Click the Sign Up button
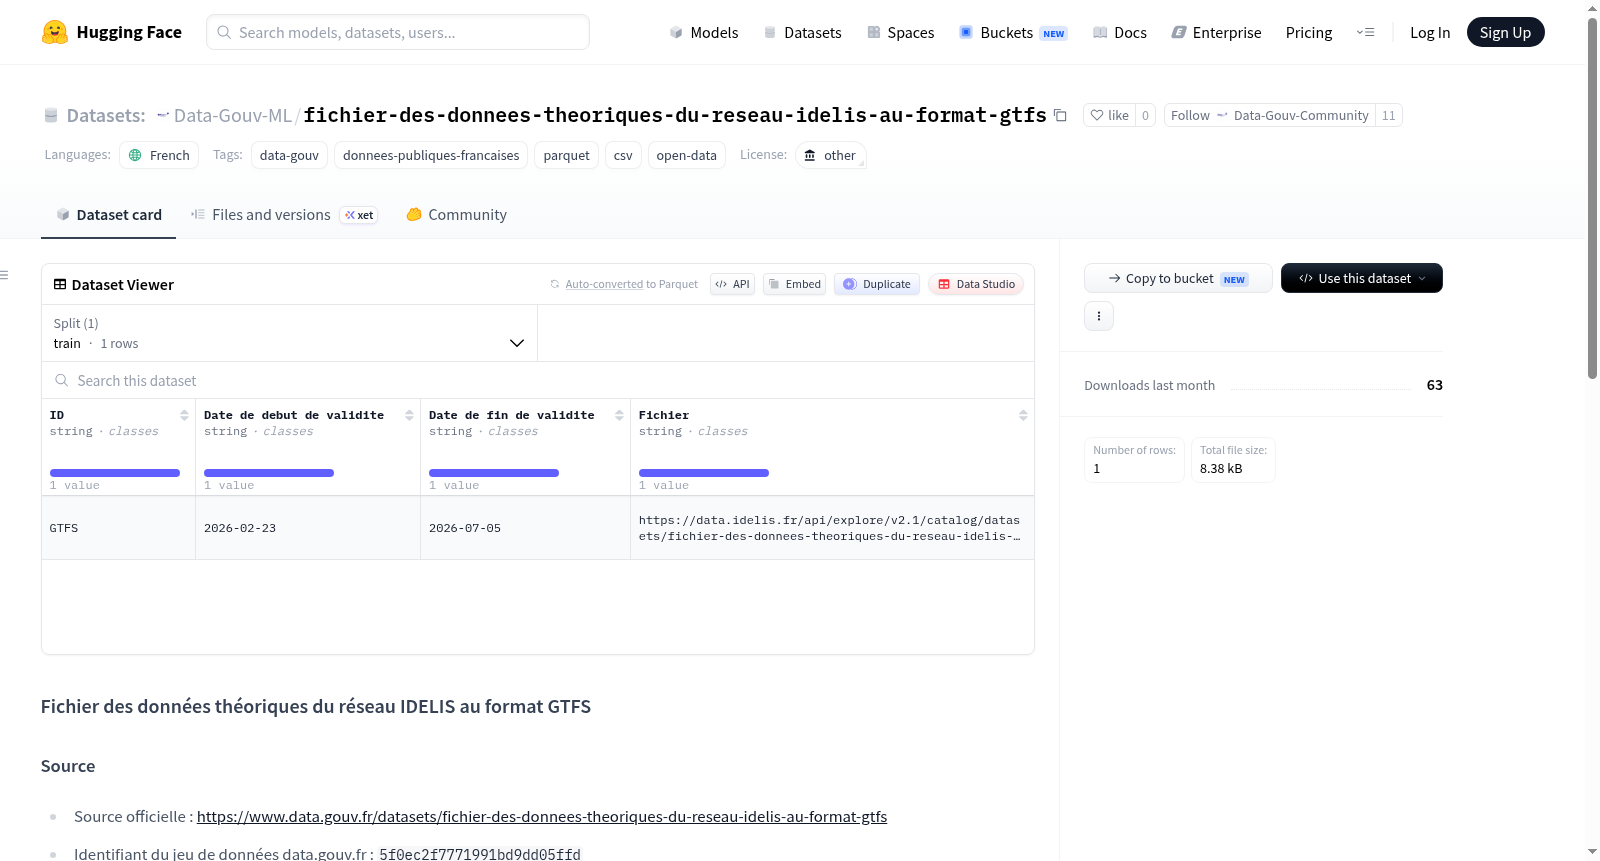The height and width of the screenshot is (861, 1600). point(1505,32)
